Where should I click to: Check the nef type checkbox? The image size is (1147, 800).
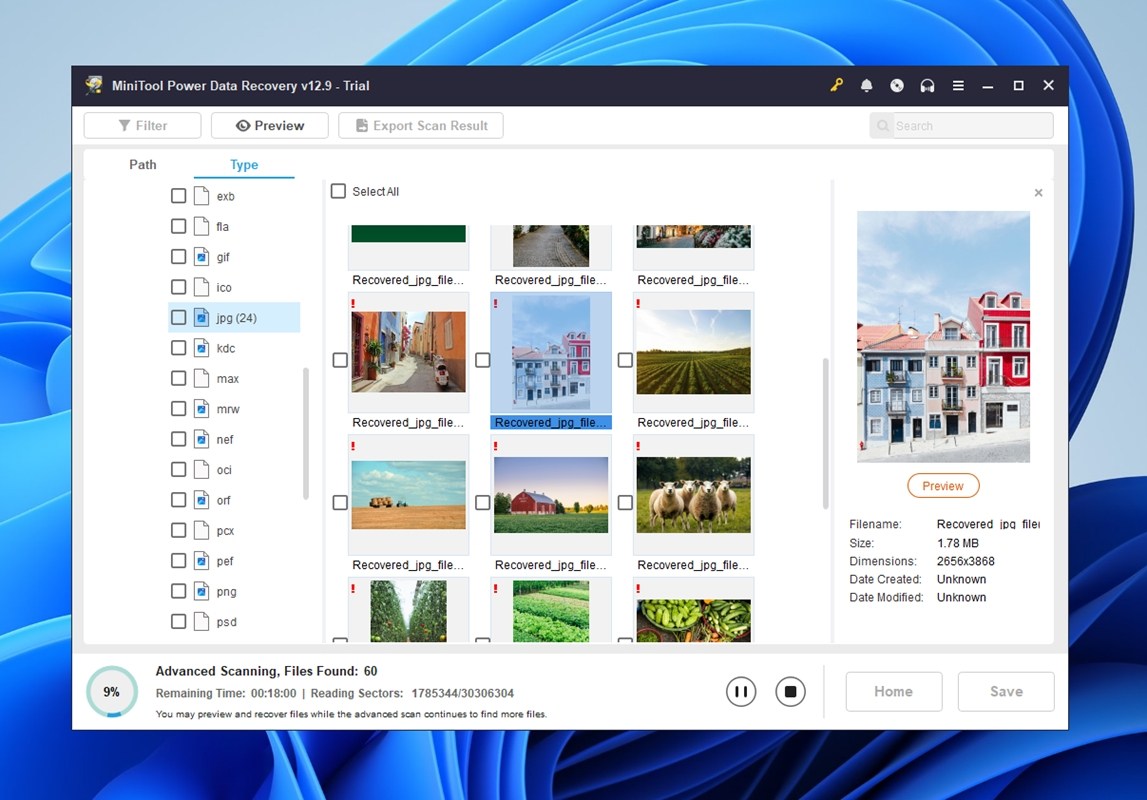click(178, 439)
